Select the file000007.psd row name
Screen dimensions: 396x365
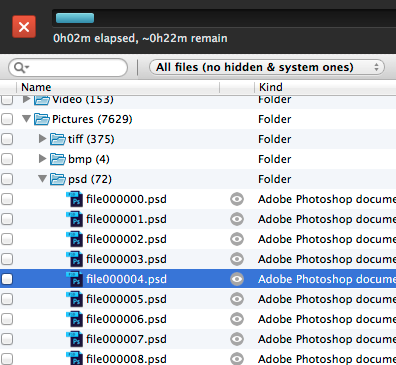tap(126, 339)
